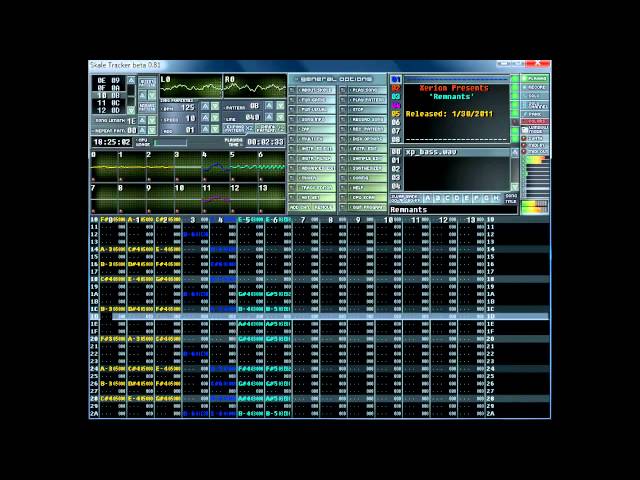Increase Add value with up arrow
The image size is (640, 480).
click(205, 129)
